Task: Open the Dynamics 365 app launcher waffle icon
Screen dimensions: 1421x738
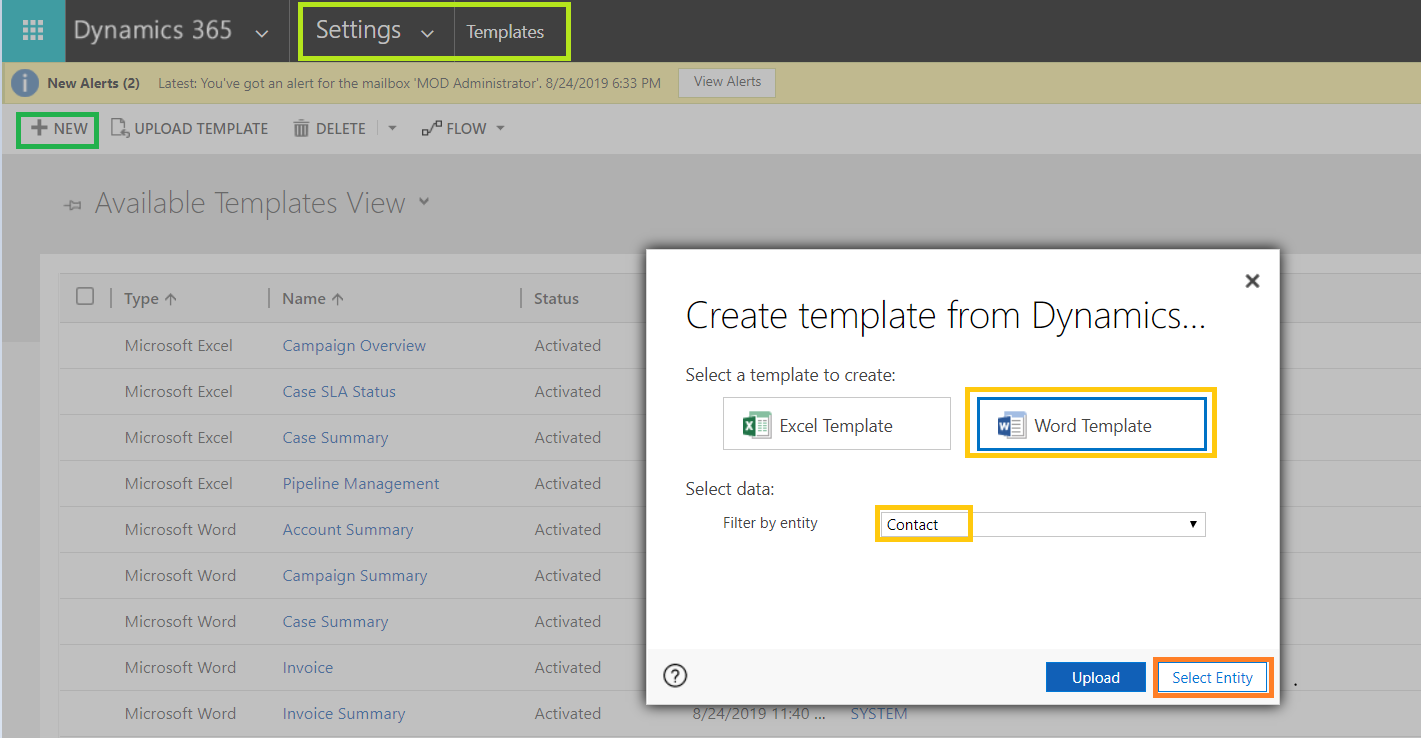Action: coord(31,31)
